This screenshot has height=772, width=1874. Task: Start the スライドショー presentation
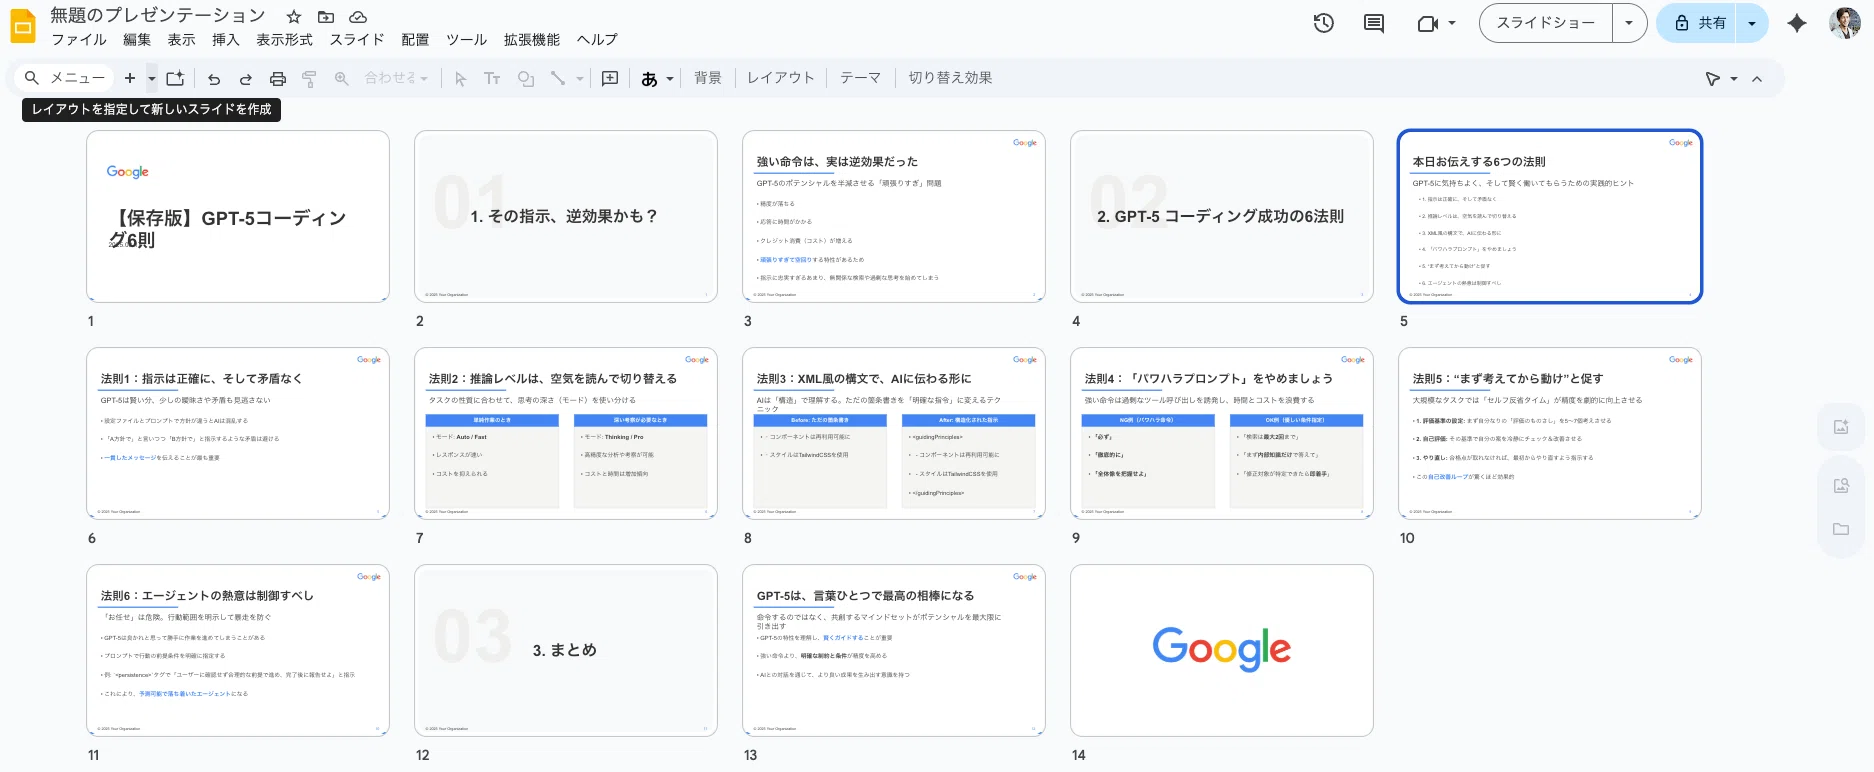(x=1546, y=23)
